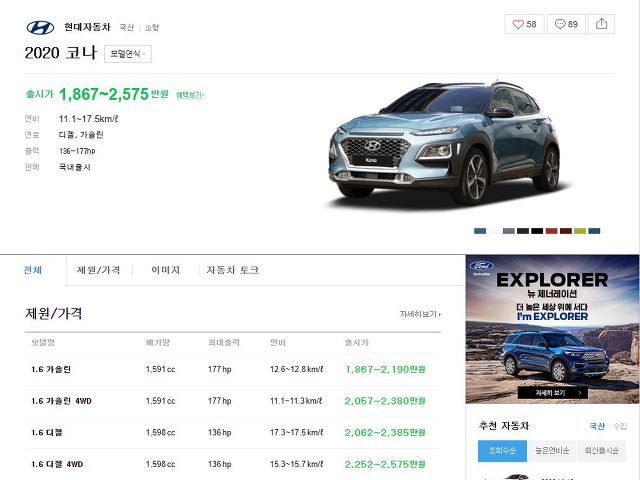Click 자세히 보기 button in Explorer ad
Image resolution: width=640 pixels, height=480 pixels.
point(553,393)
